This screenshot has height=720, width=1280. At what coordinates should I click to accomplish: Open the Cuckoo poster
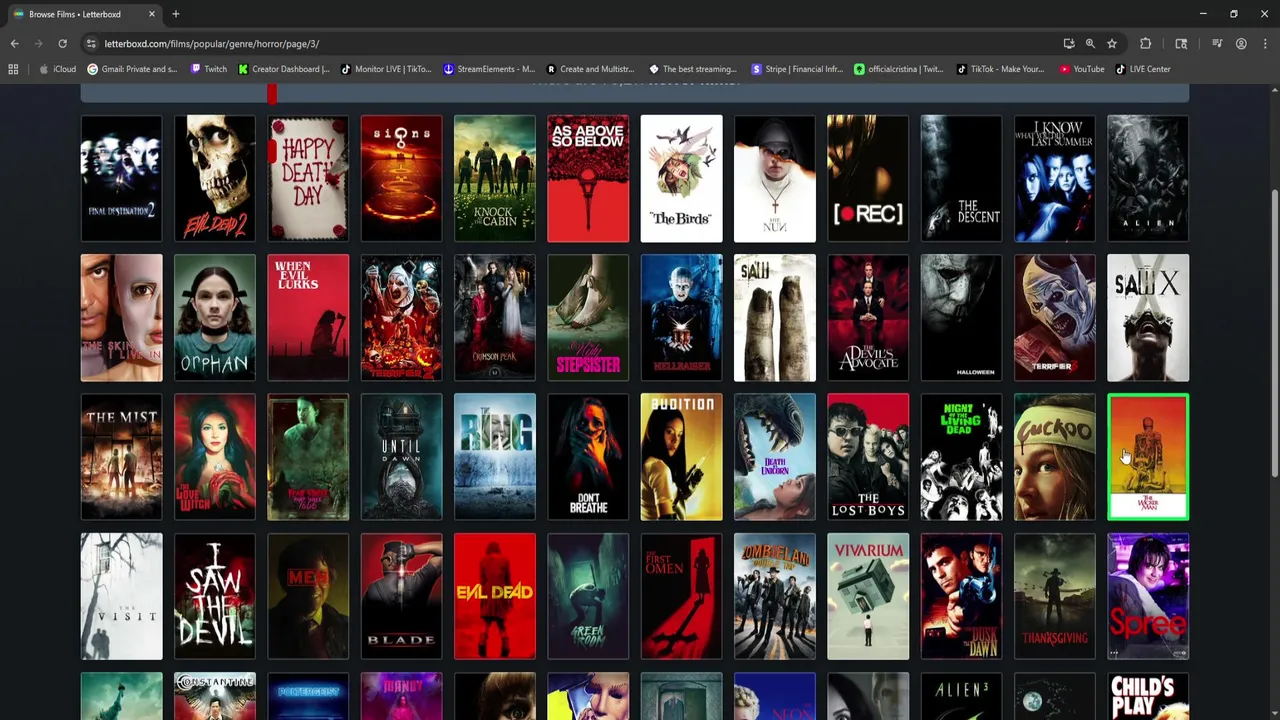1055,457
